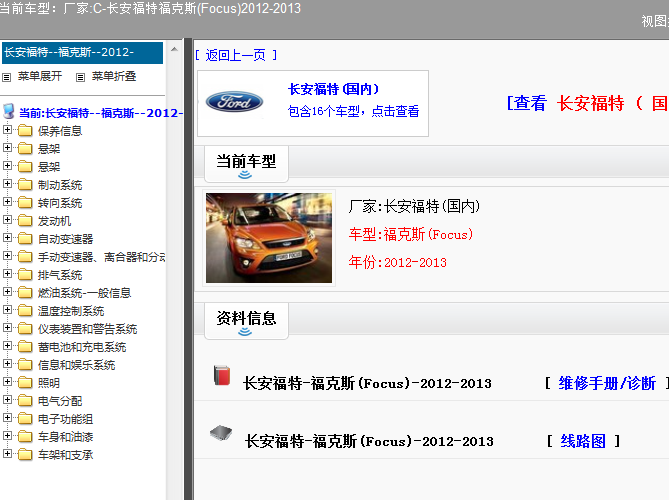Click the folder icon for 保养信息

coord(25,130)
